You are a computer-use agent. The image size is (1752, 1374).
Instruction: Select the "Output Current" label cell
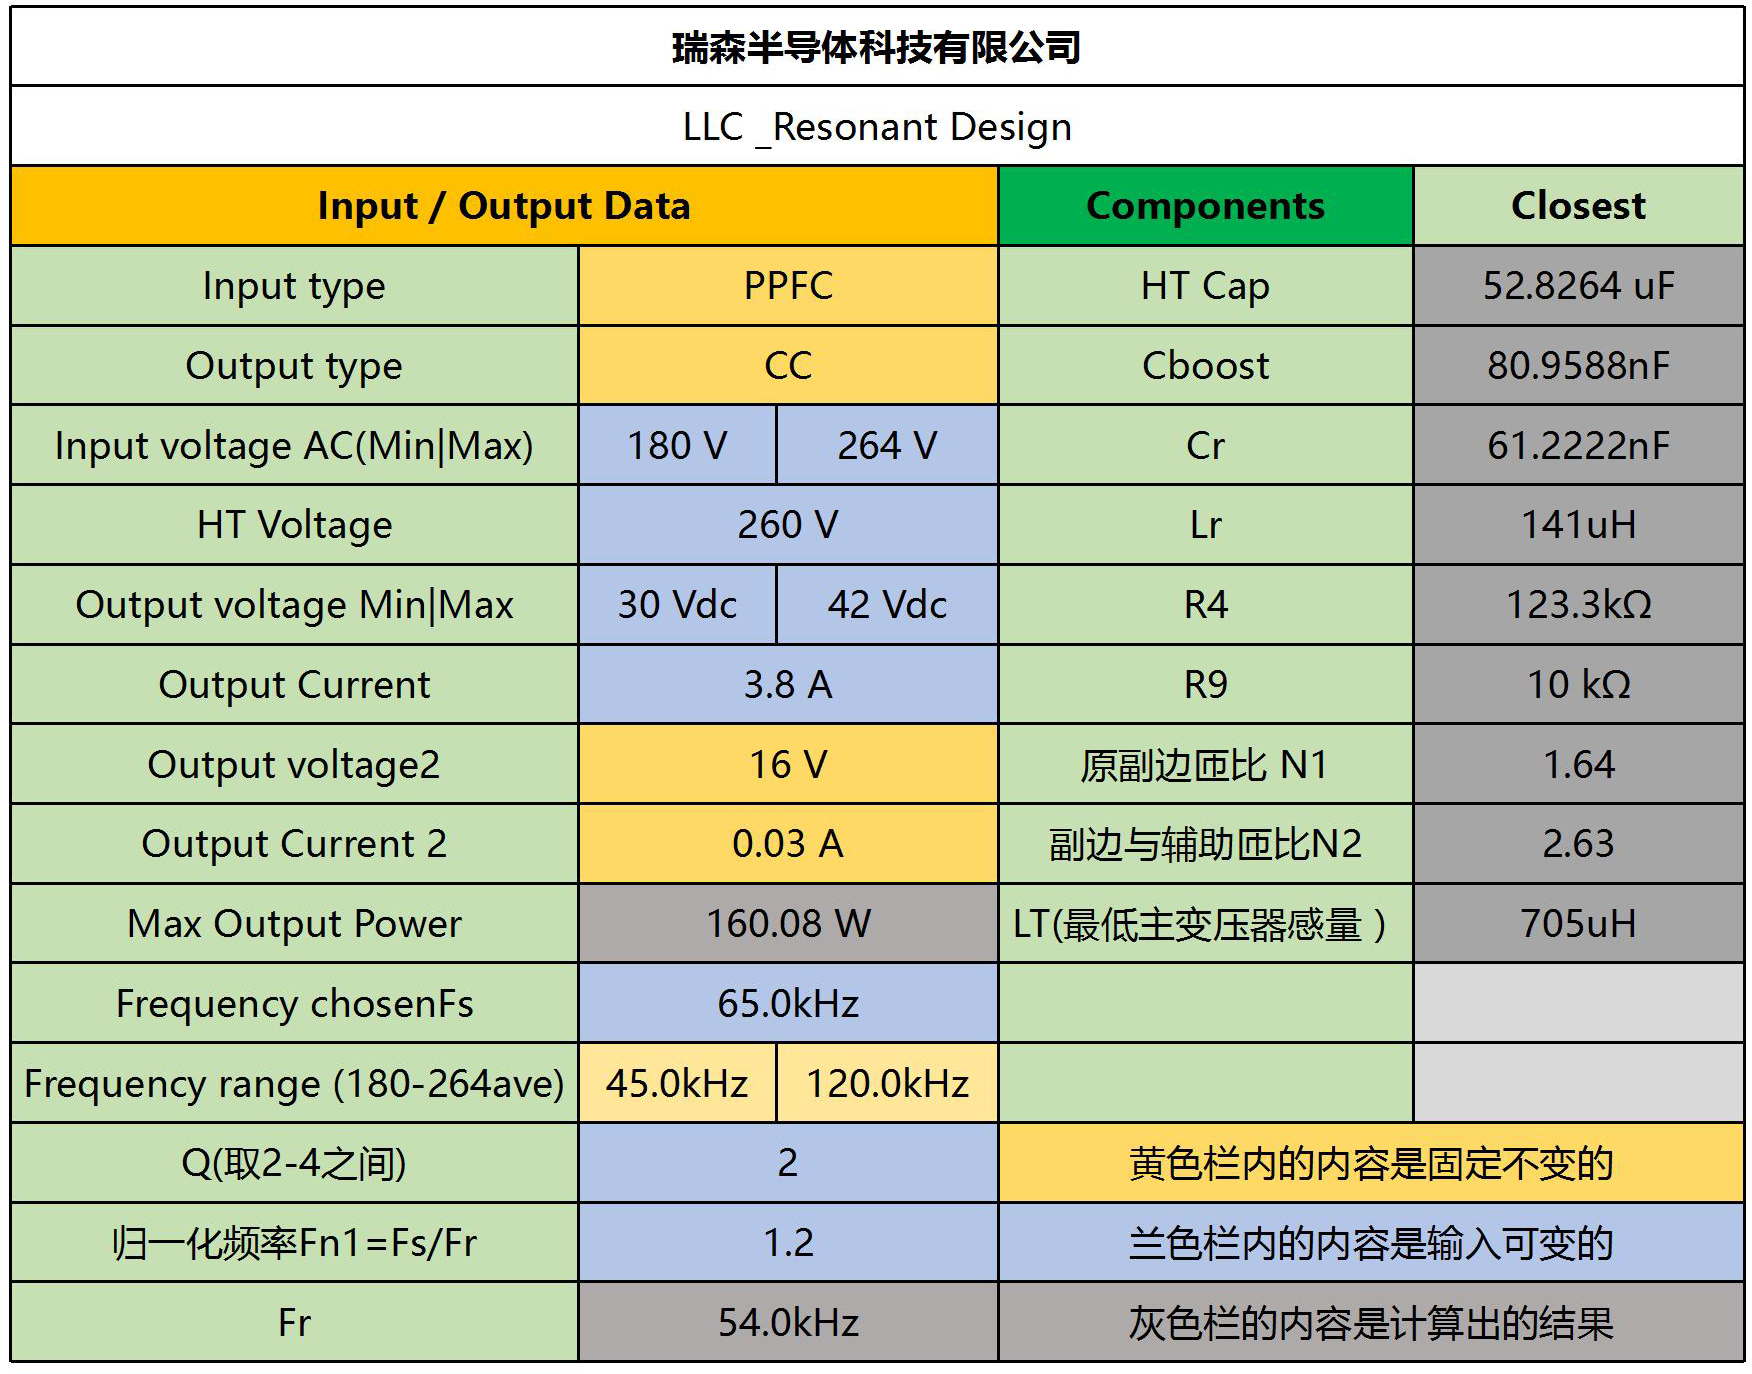[294, 685]
